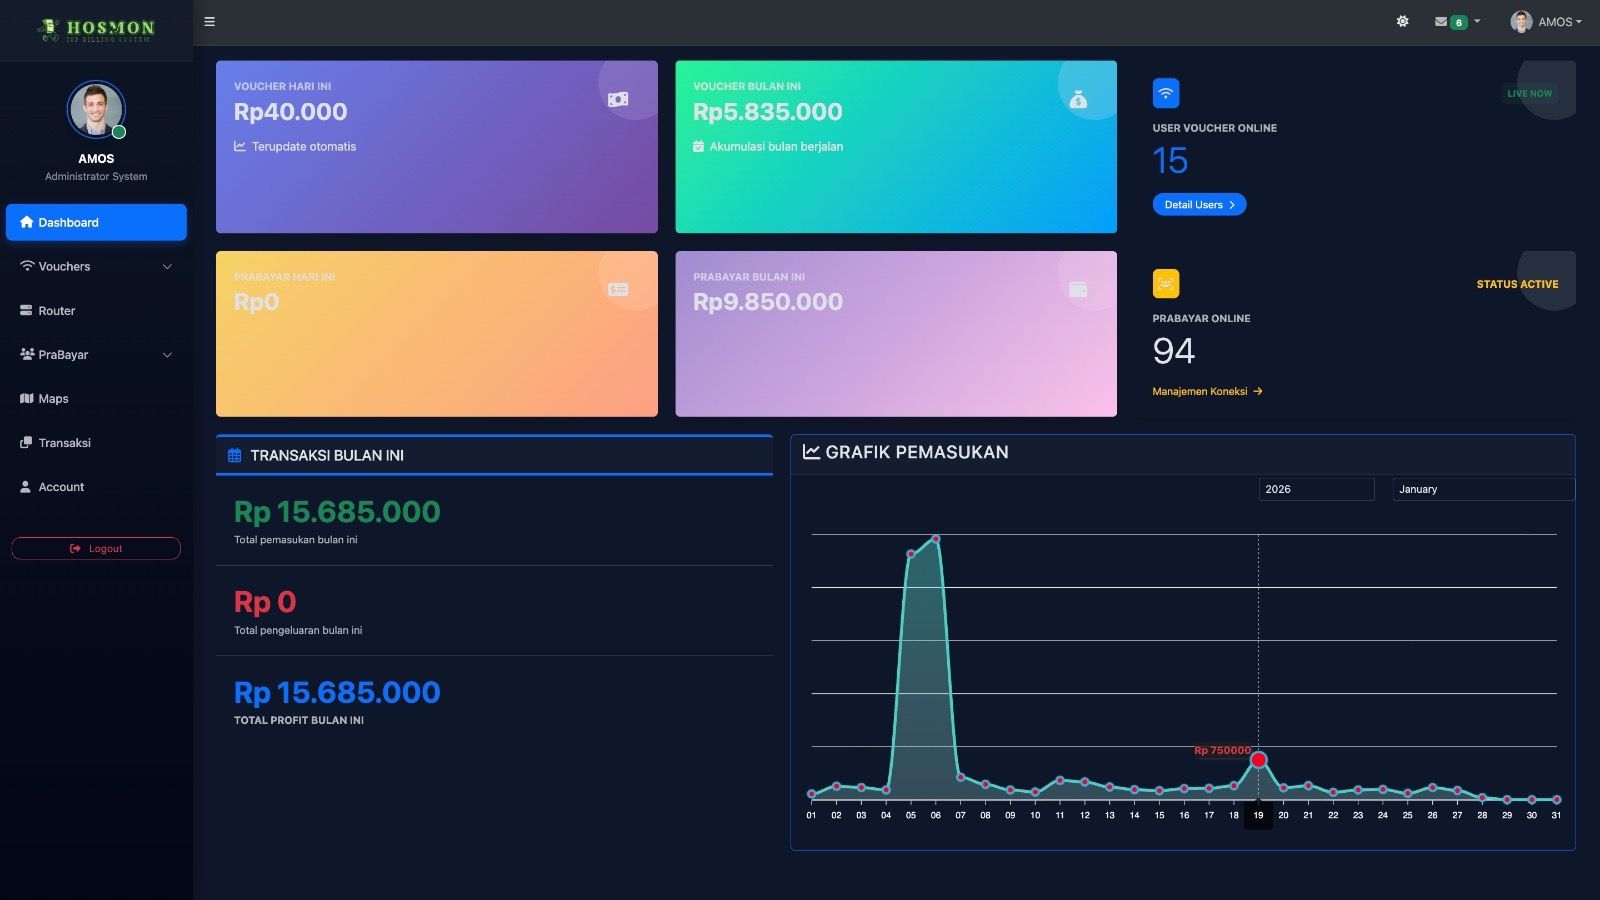Screen dimensions: 1600x900
Task: Click the wifi icon on voucher online card
Action: (1166, 93)
